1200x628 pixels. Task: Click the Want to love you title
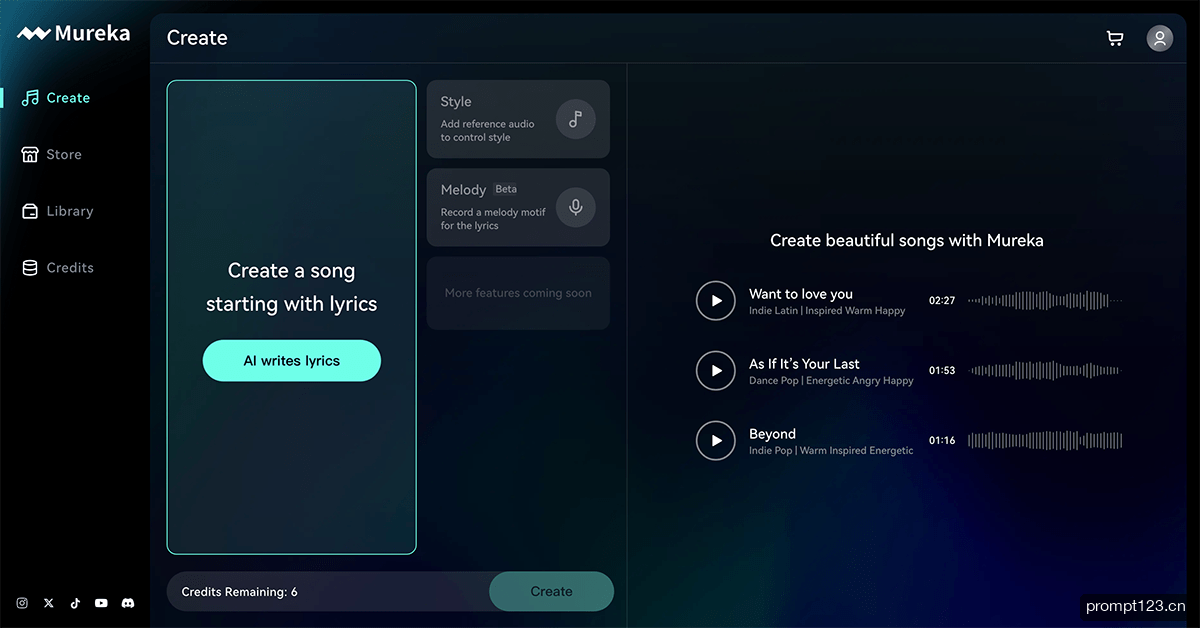point(801,294)
